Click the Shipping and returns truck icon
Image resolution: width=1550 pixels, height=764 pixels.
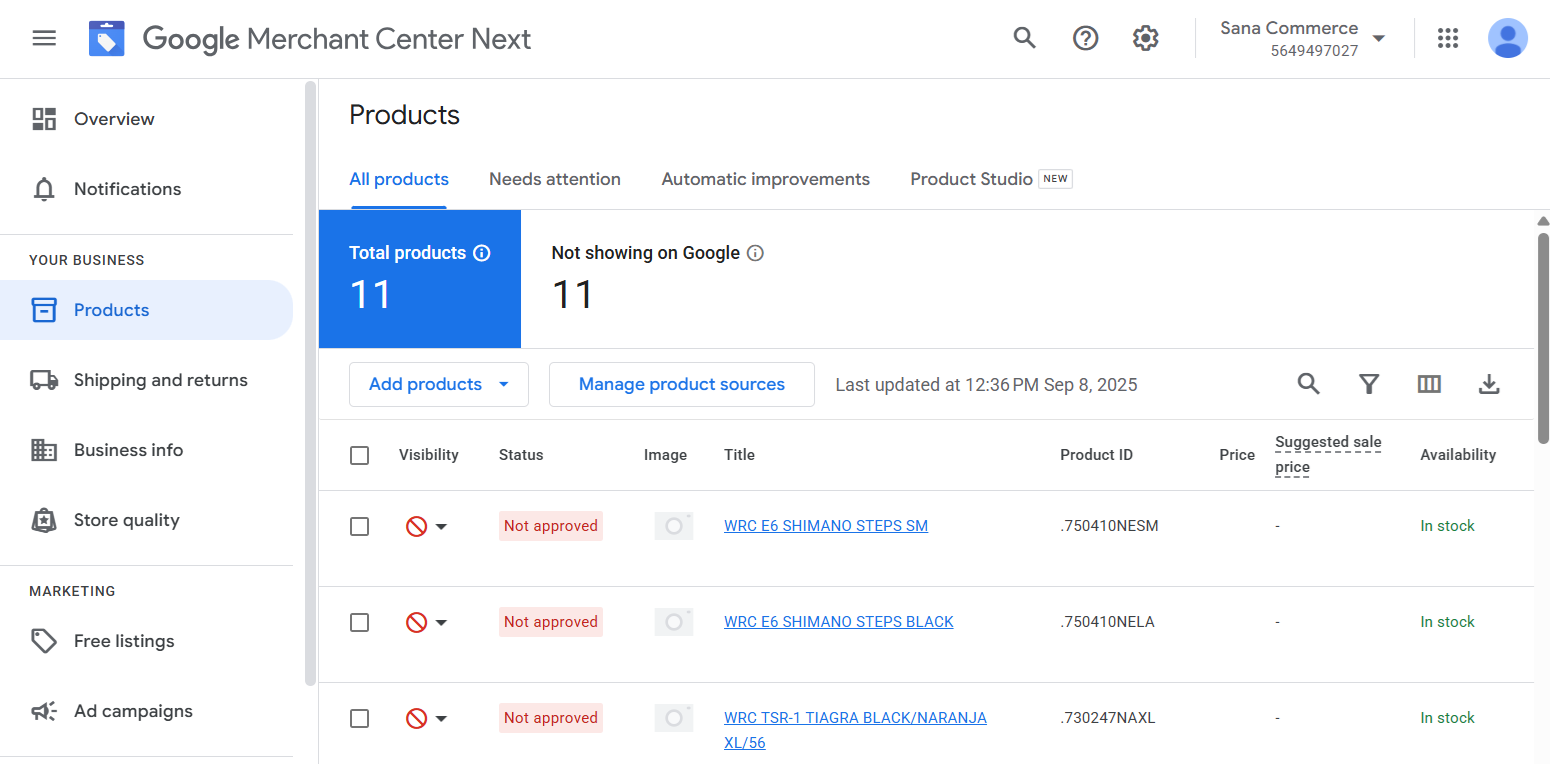44,380
